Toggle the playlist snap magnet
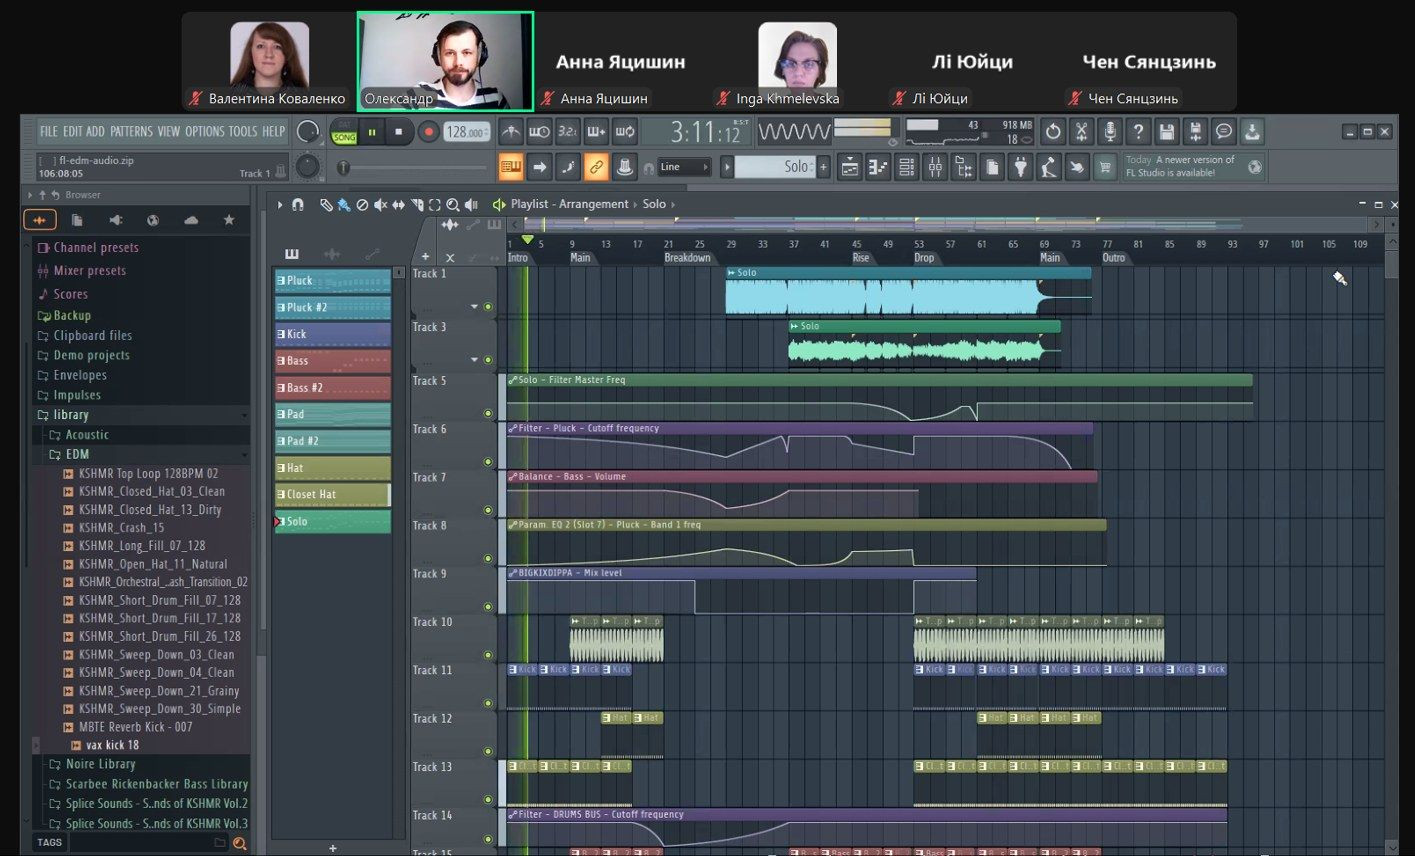Screen dimensions: 1415x856 [297, 205]
